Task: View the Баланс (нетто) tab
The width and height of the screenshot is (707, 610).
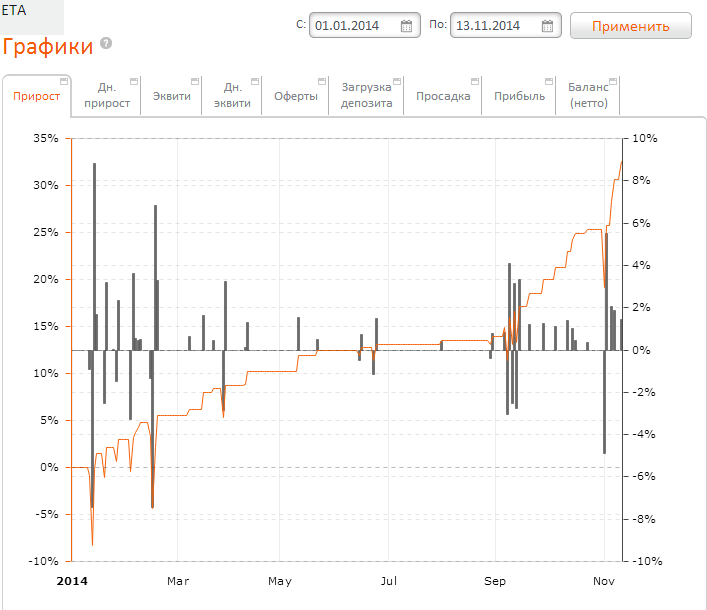Action: point(588,96)
